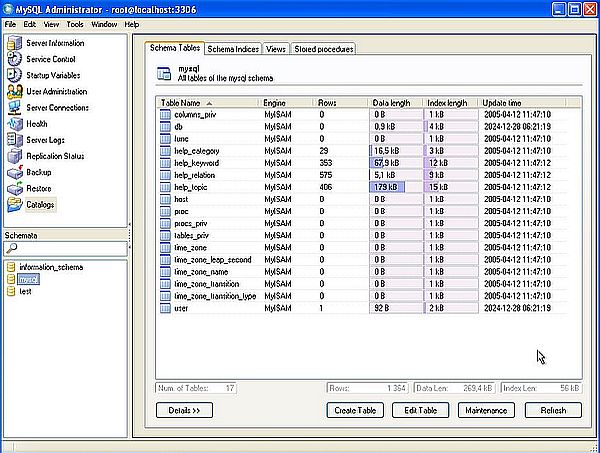This screenshot has height=453, width=600.
Task: Open the Tools menu
Action: point(75,24)
